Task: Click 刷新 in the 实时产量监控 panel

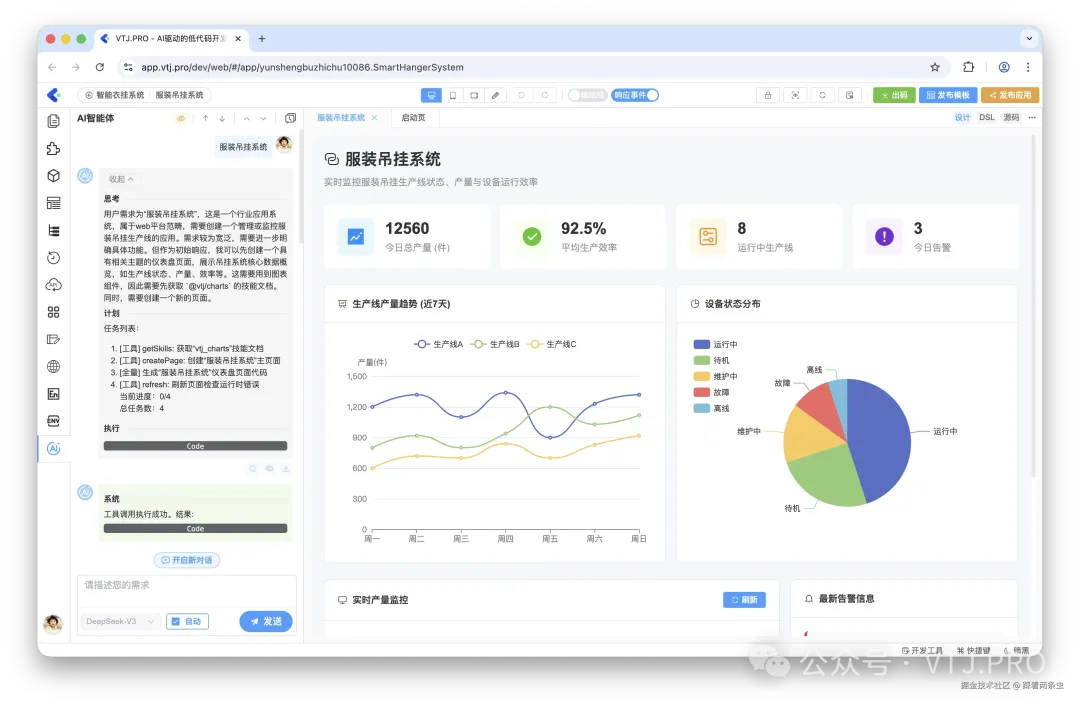Action: point(744,599)
